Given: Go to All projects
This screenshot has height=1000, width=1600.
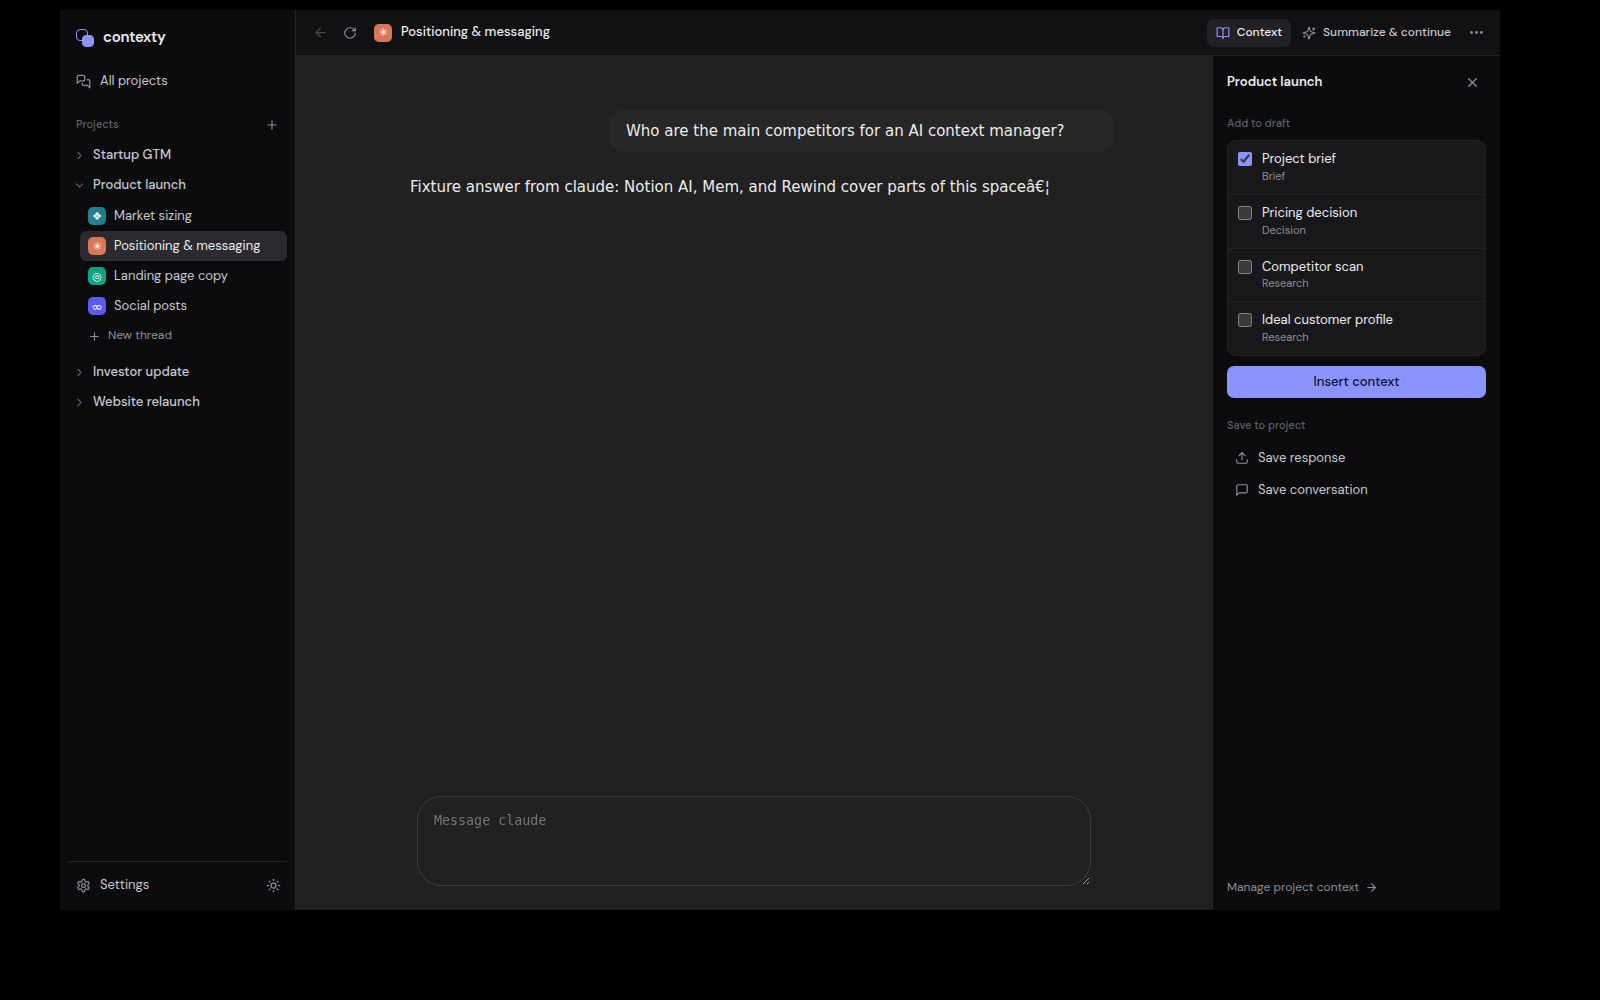Looking at the screenshot, I should [x=122, y=81].
